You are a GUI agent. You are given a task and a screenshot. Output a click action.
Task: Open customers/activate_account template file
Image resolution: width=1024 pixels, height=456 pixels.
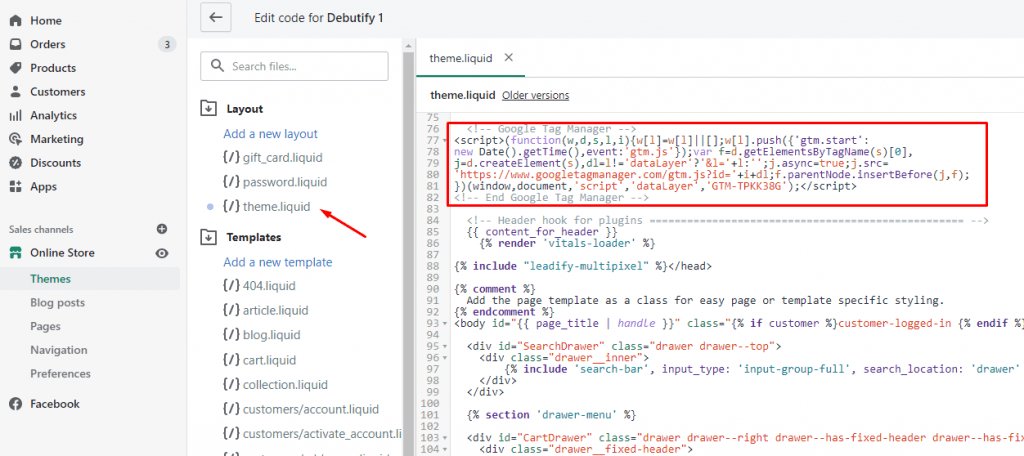point(312,433)
